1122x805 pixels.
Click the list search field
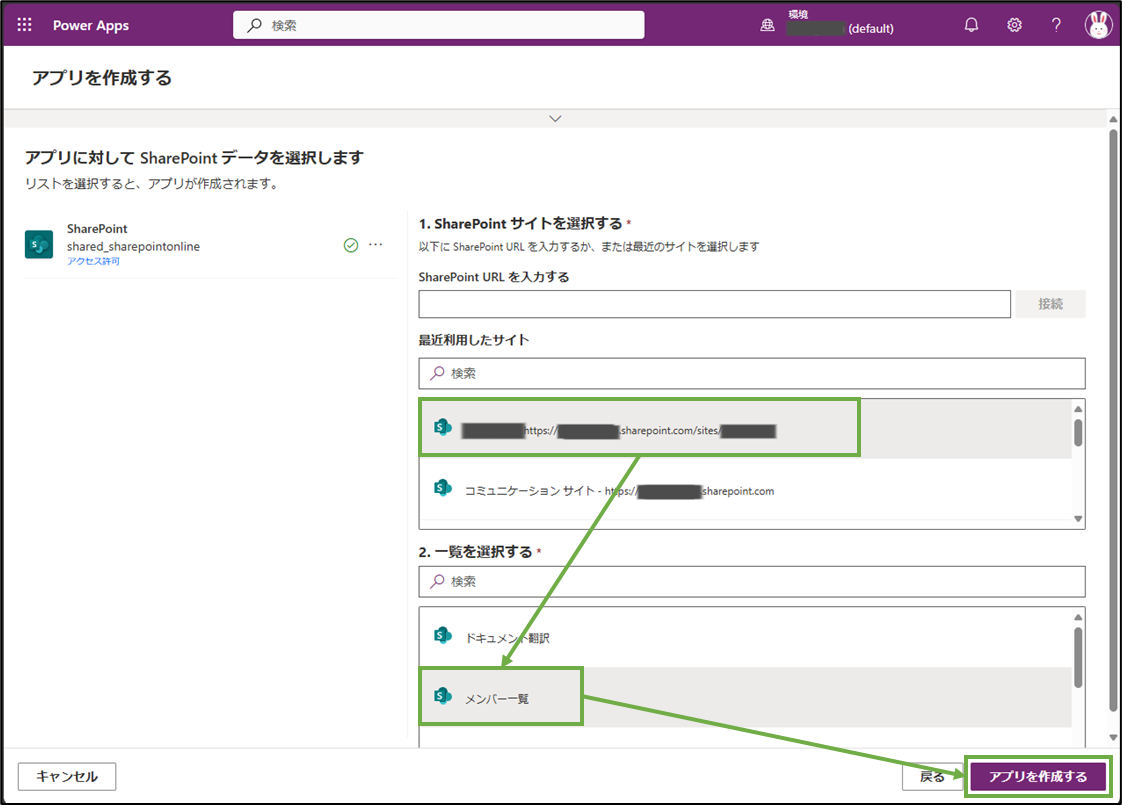[x=751, y=581]
